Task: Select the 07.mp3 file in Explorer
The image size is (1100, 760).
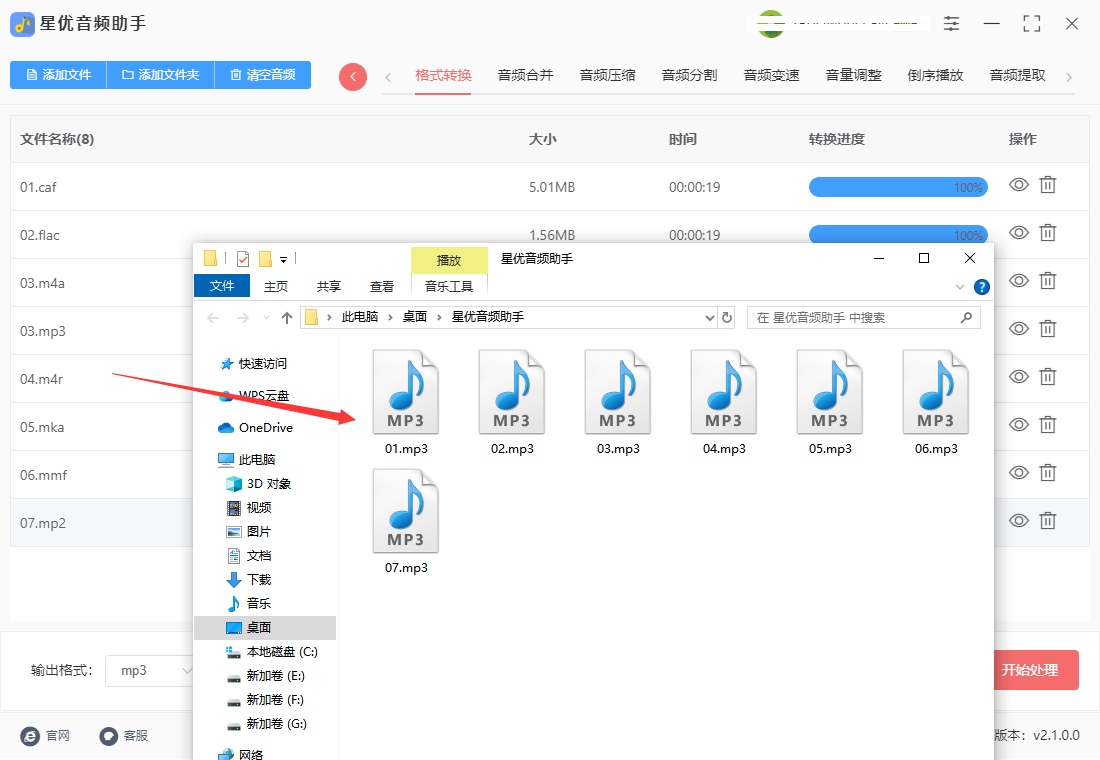Action: tap(406, 523)
